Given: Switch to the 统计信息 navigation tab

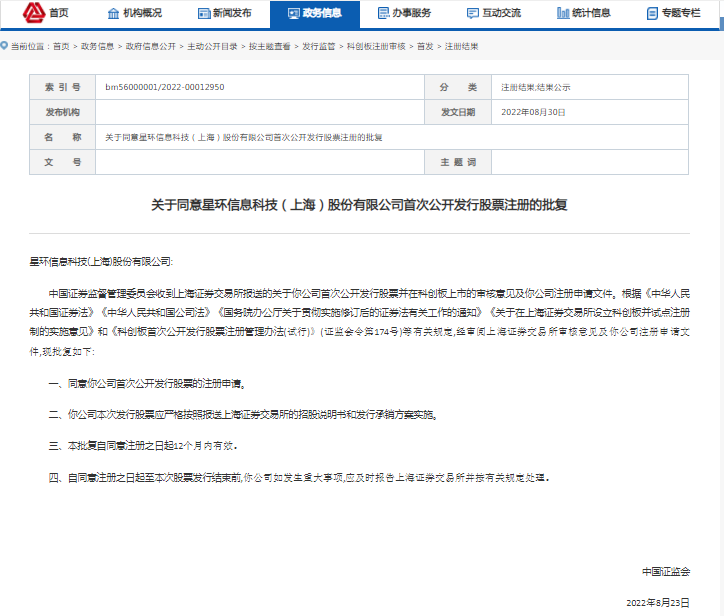Looking at the screenshot, I should pos(594,13).
